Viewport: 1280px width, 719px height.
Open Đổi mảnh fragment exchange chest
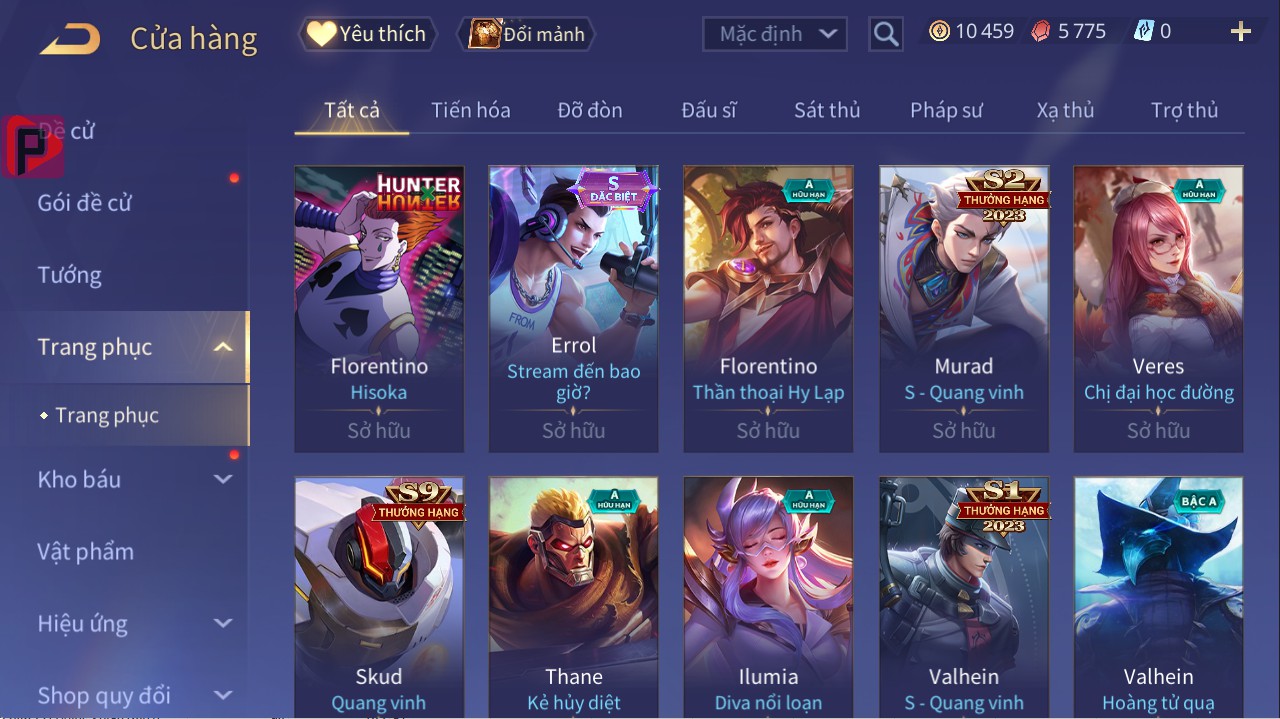pos(526,34)
